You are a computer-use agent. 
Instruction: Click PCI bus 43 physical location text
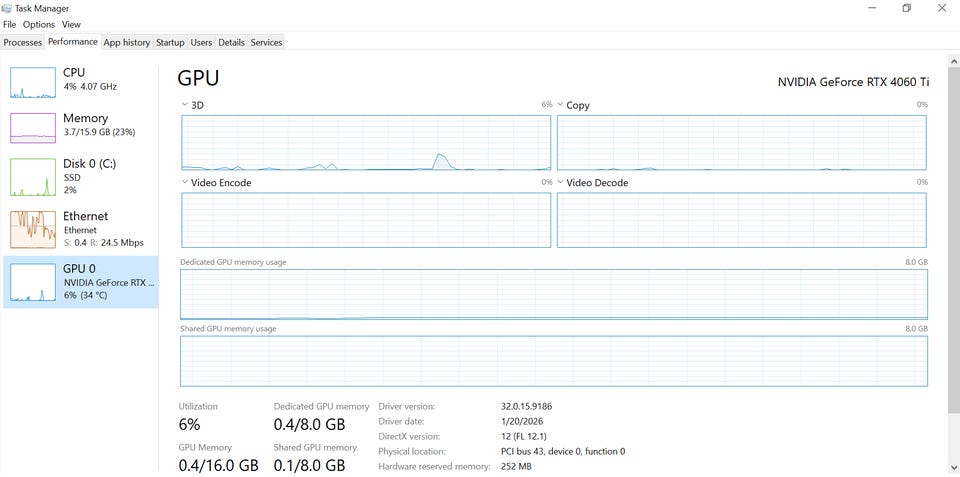tap(563, 451)
